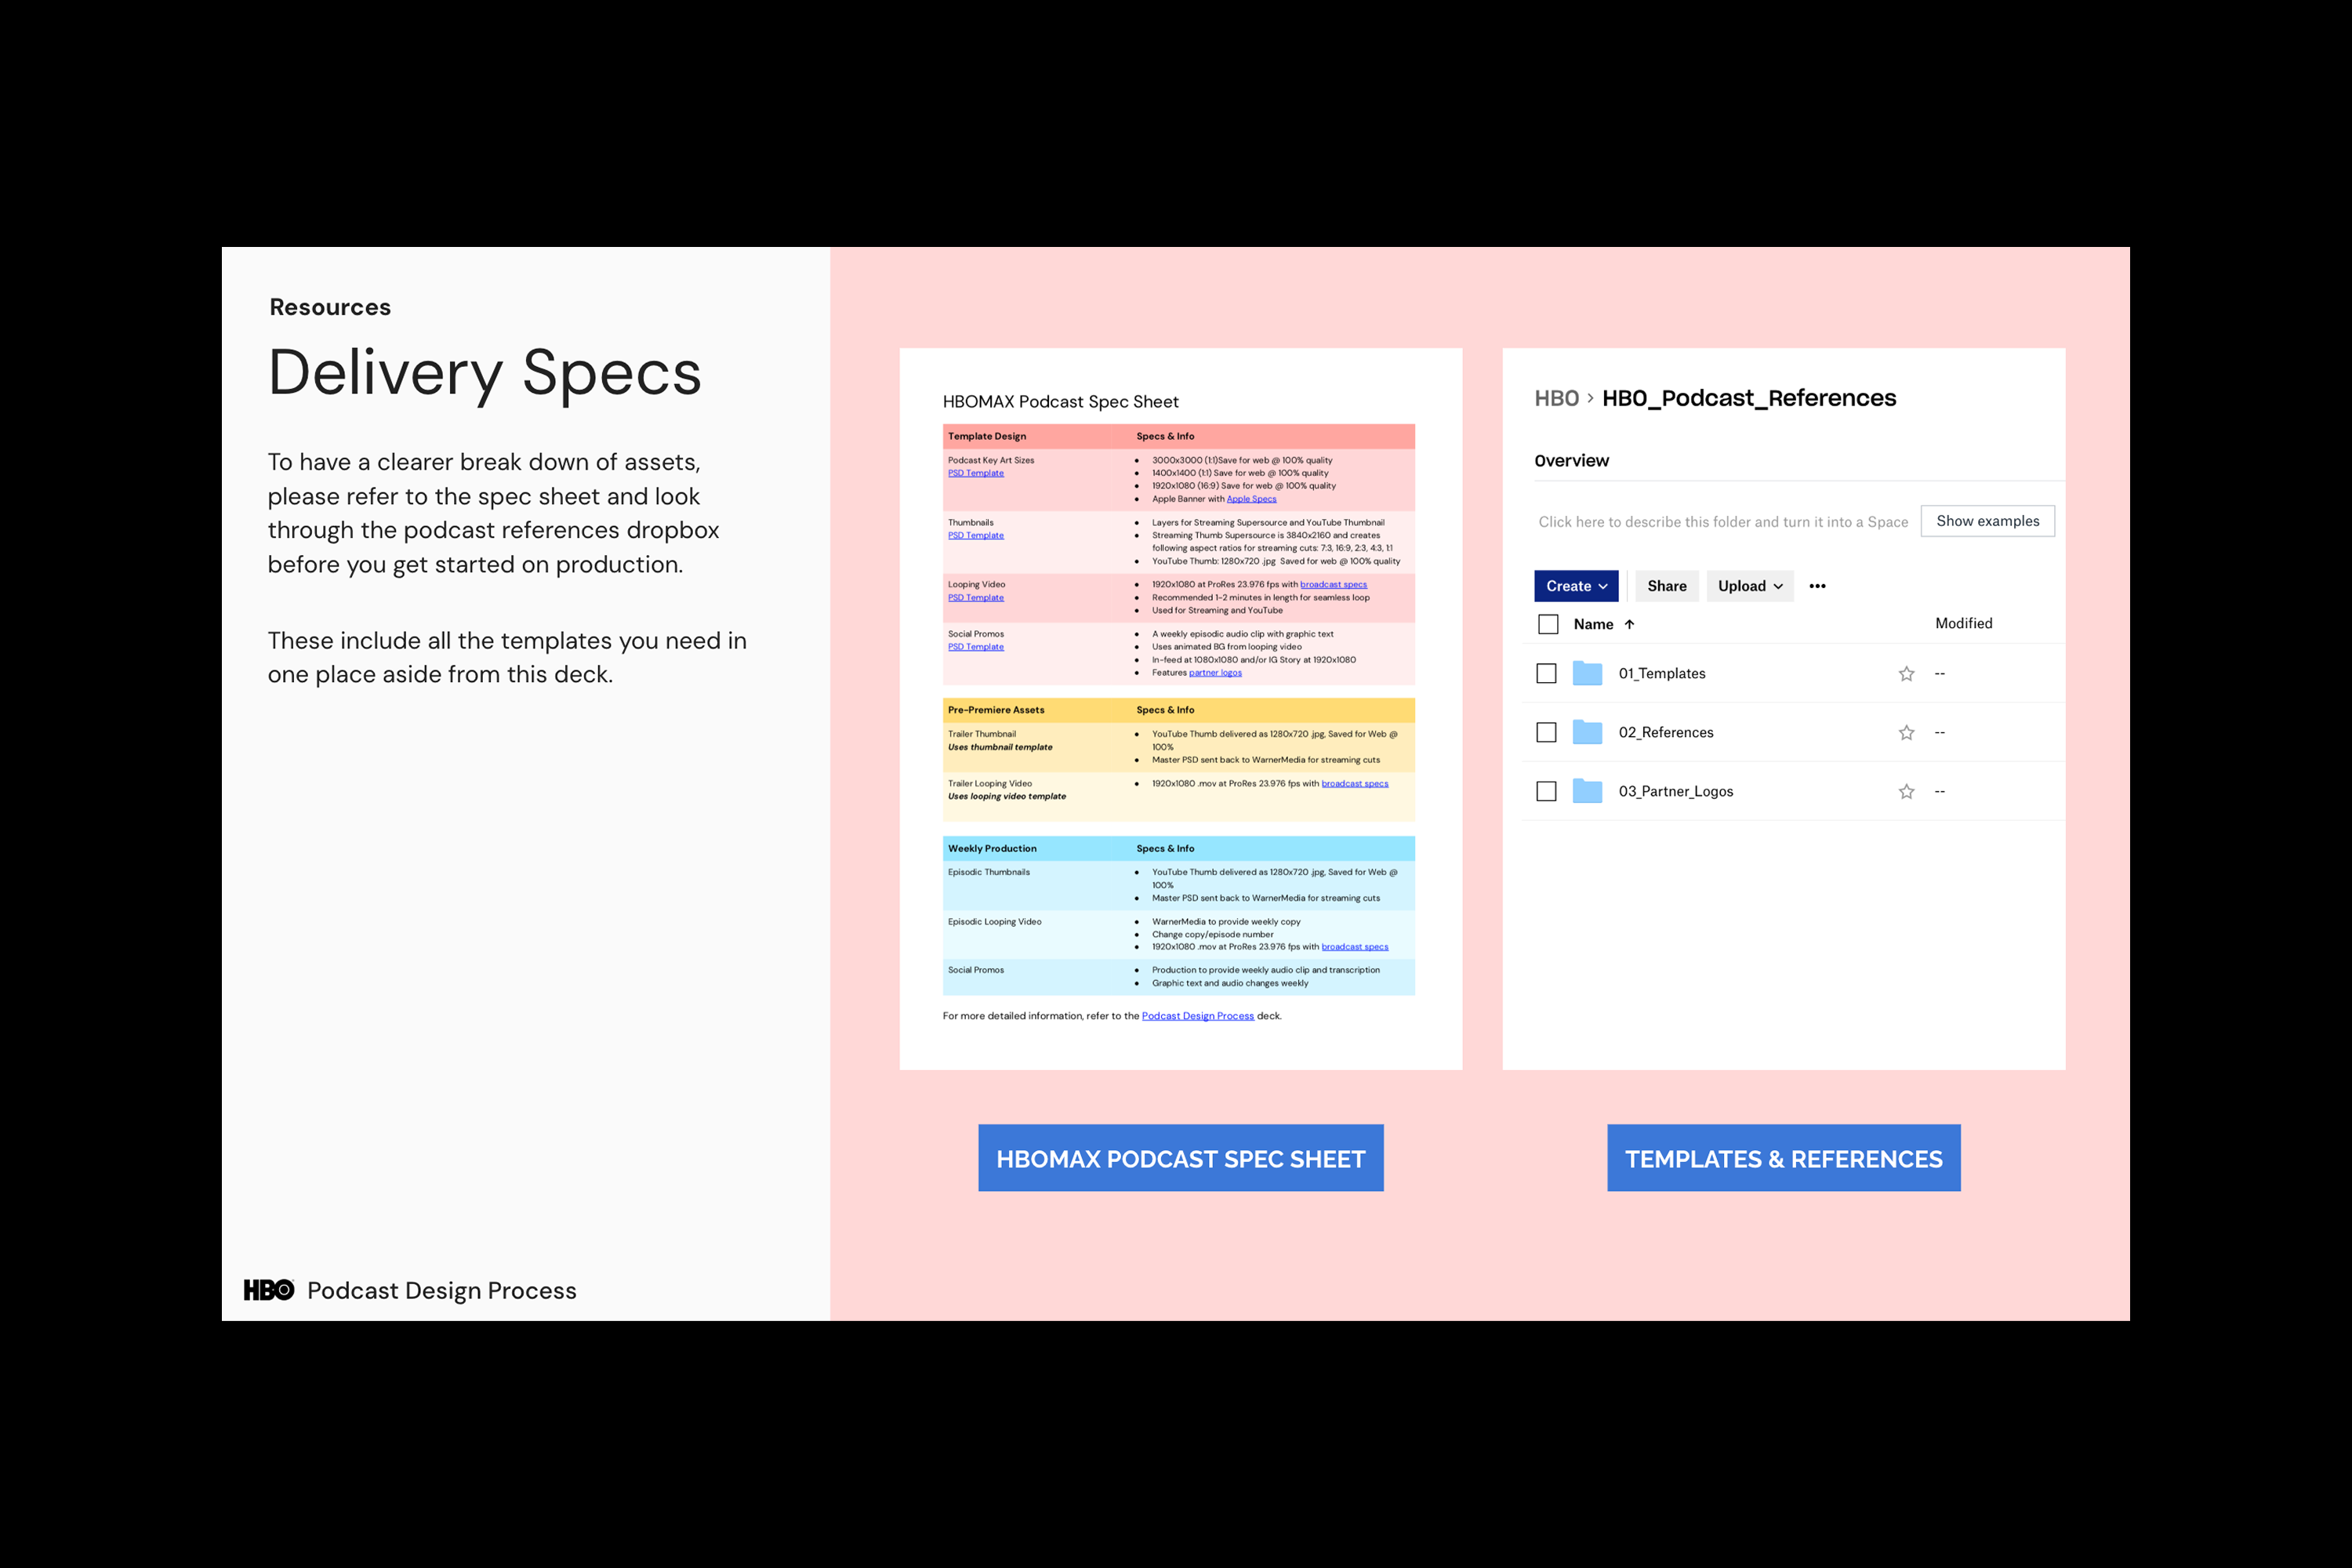2352x1568 pixels.
Task: Click the HBO logo in footer
Action: pos(269,1290)
